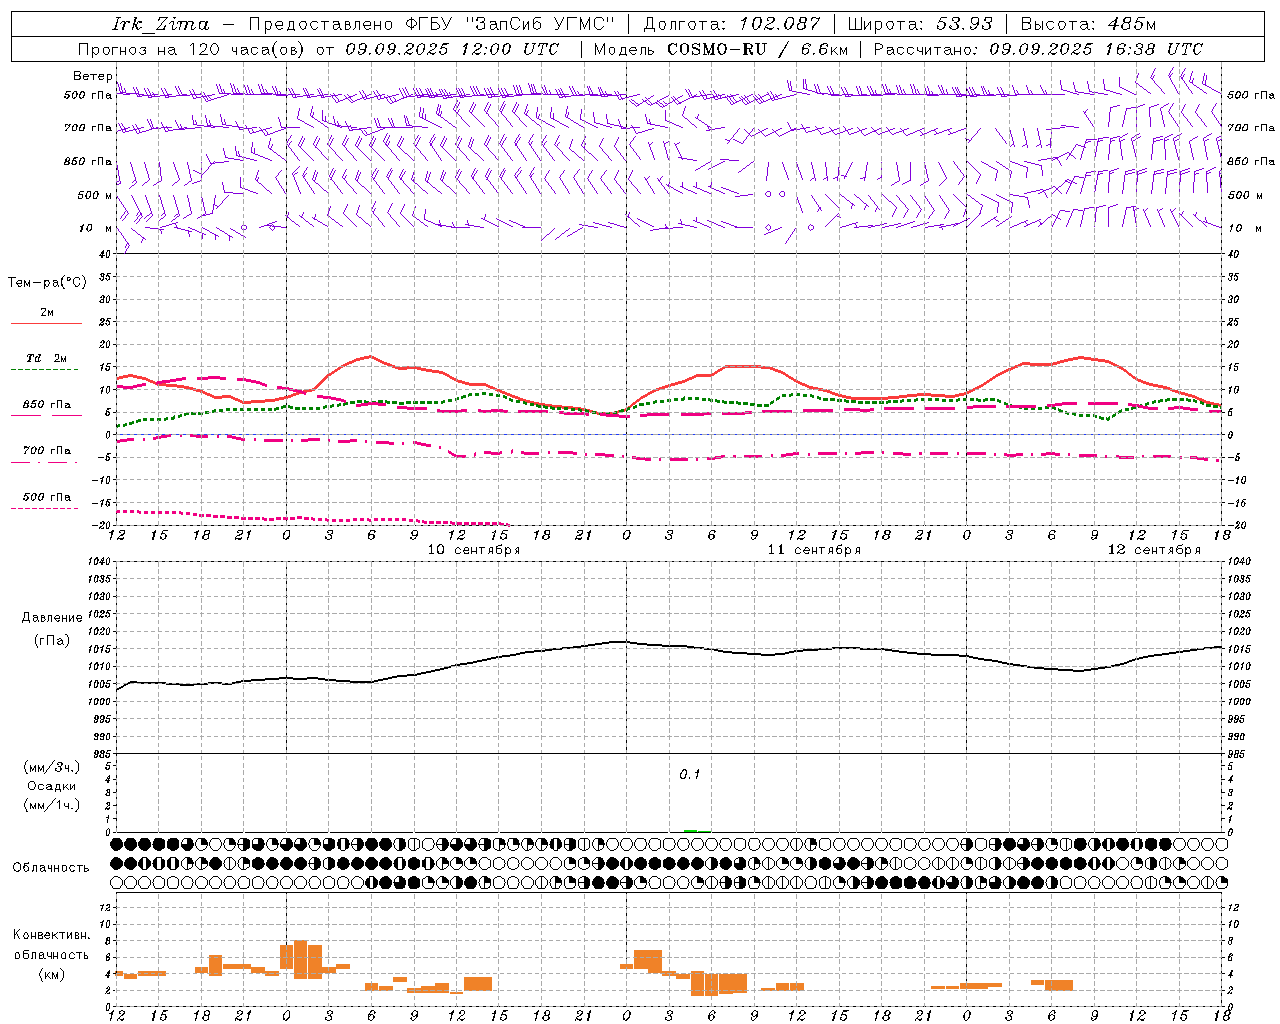Click the Давление pressure label
1280x1024 pixels.
point(52,618)
